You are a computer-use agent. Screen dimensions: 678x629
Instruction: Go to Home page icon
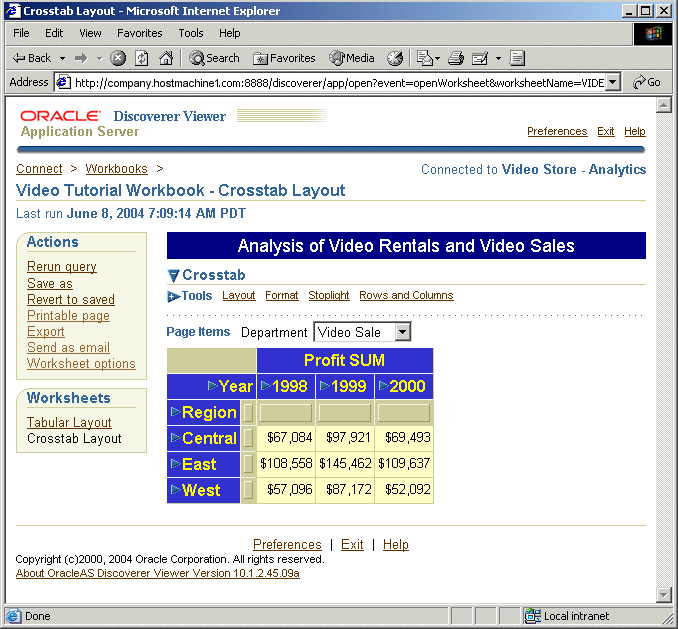(166, 58)
